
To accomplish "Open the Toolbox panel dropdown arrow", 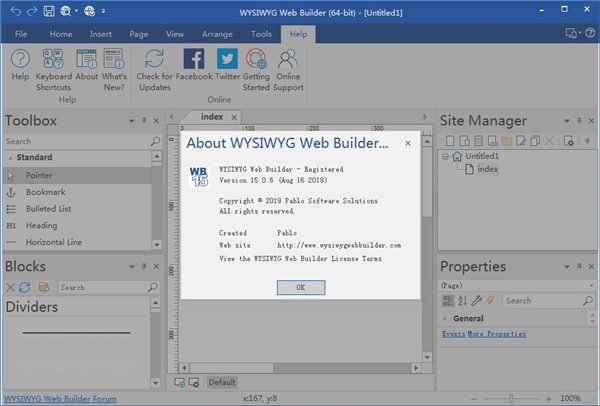I will point(132,121).
